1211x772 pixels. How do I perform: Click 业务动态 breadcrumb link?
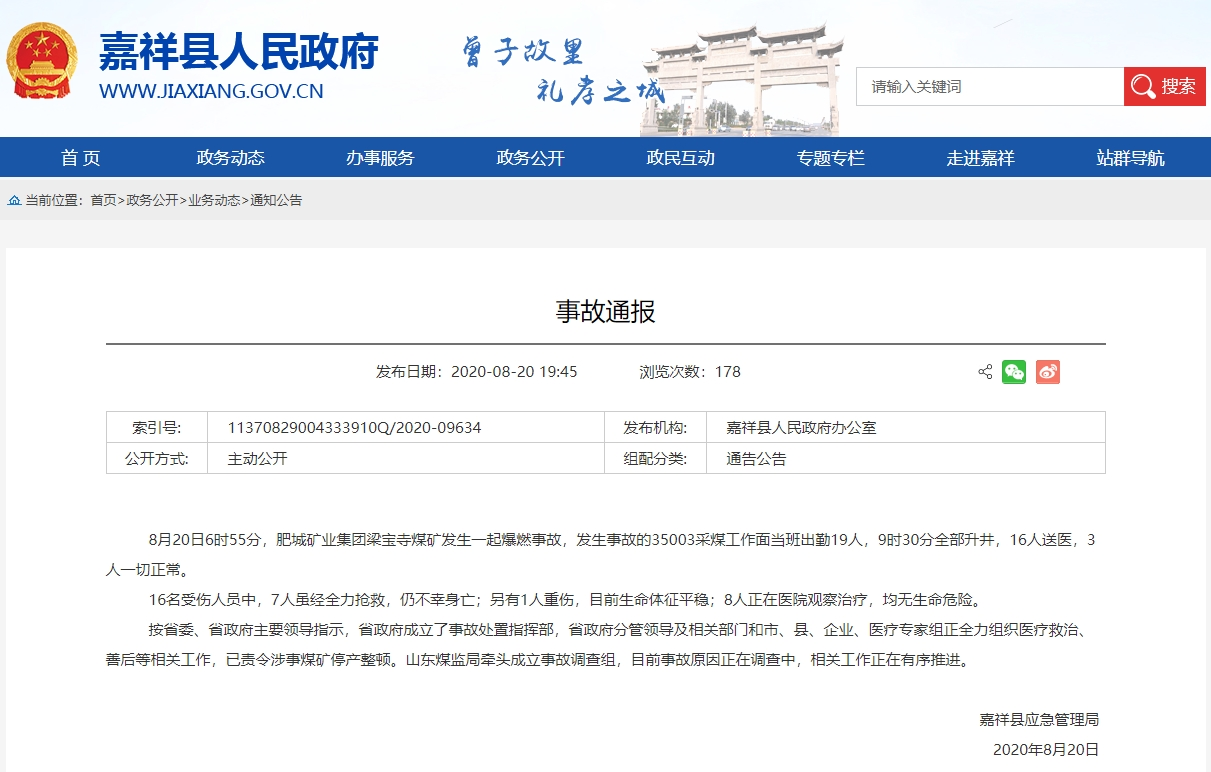tap(214, 200)
